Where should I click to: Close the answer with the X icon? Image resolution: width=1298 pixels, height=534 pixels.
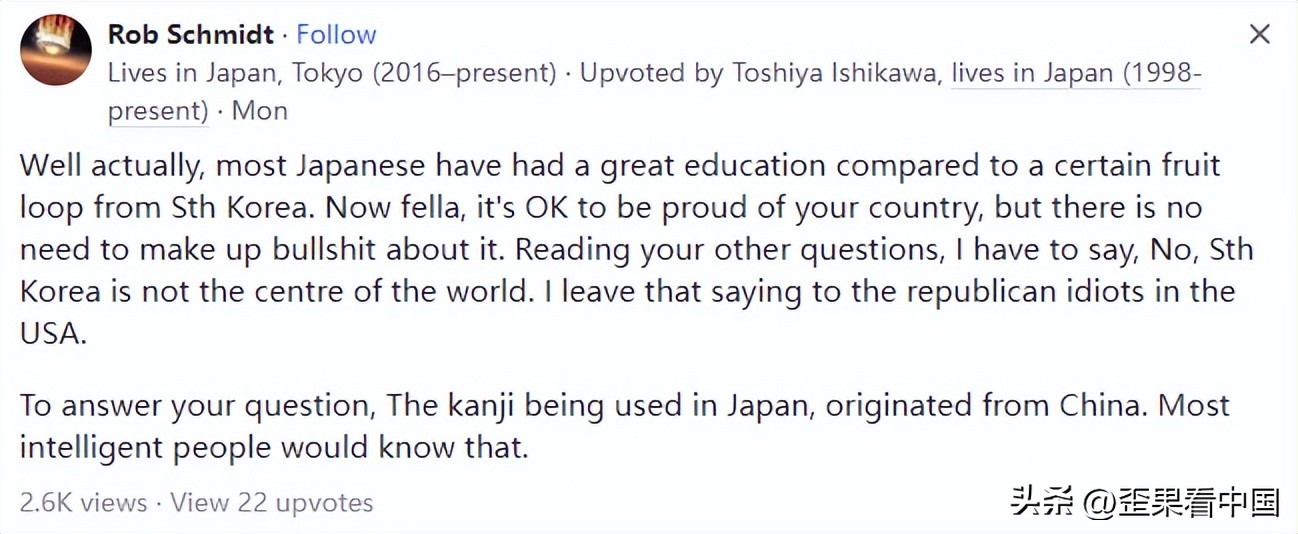1260,34
